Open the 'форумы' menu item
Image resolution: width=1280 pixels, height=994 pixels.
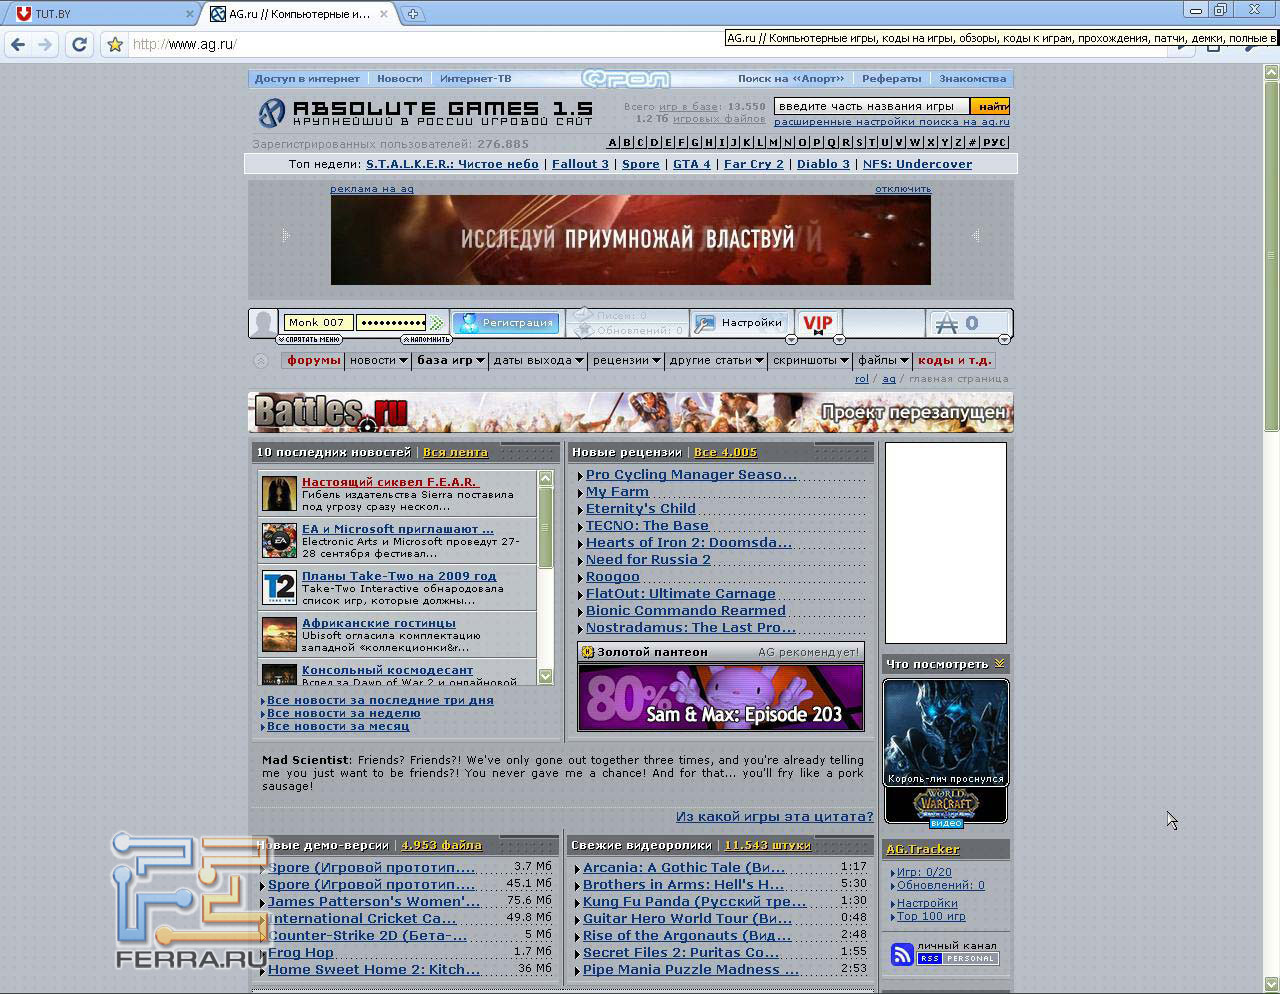[314, 360]
